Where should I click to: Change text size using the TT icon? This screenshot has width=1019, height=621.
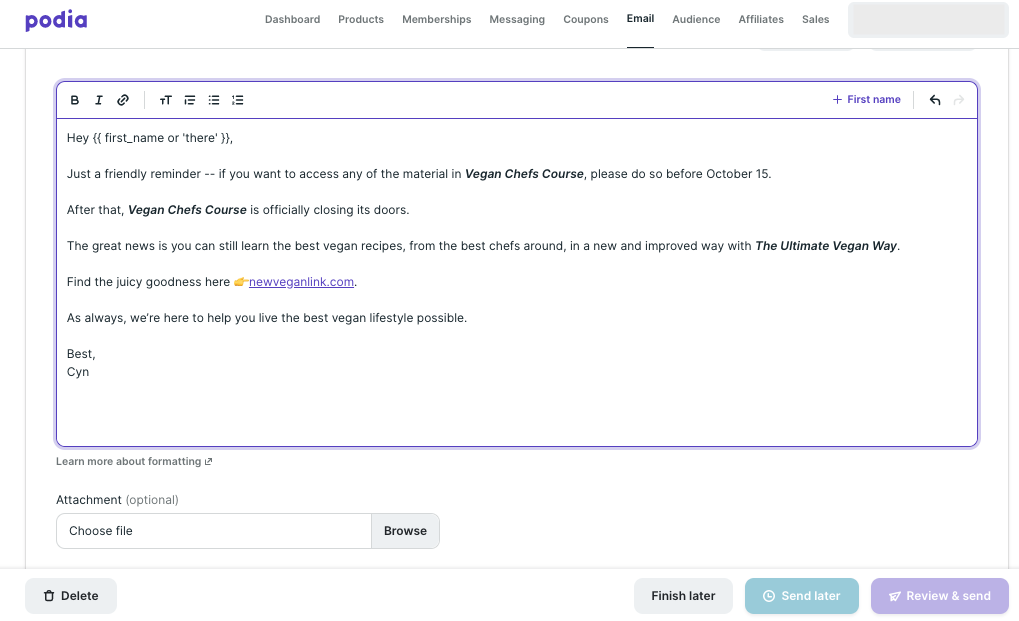tap(166, 100)
